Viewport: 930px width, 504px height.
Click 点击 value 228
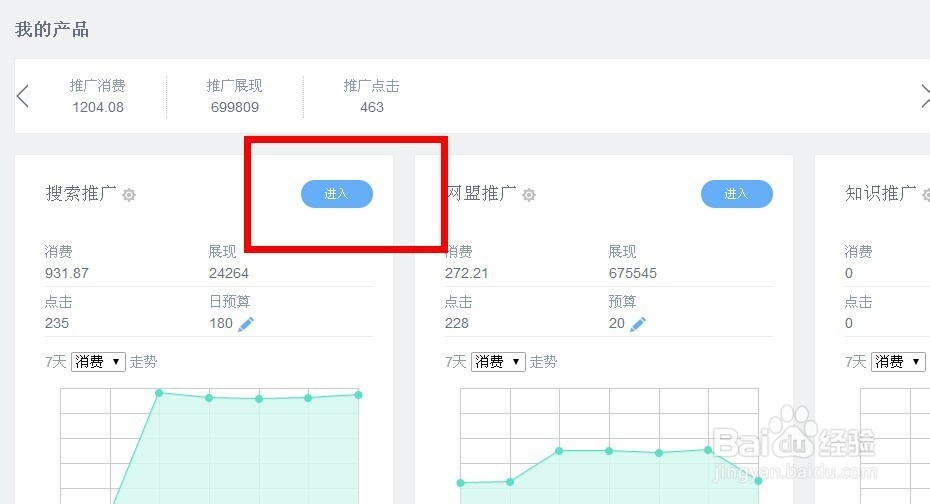457,323
